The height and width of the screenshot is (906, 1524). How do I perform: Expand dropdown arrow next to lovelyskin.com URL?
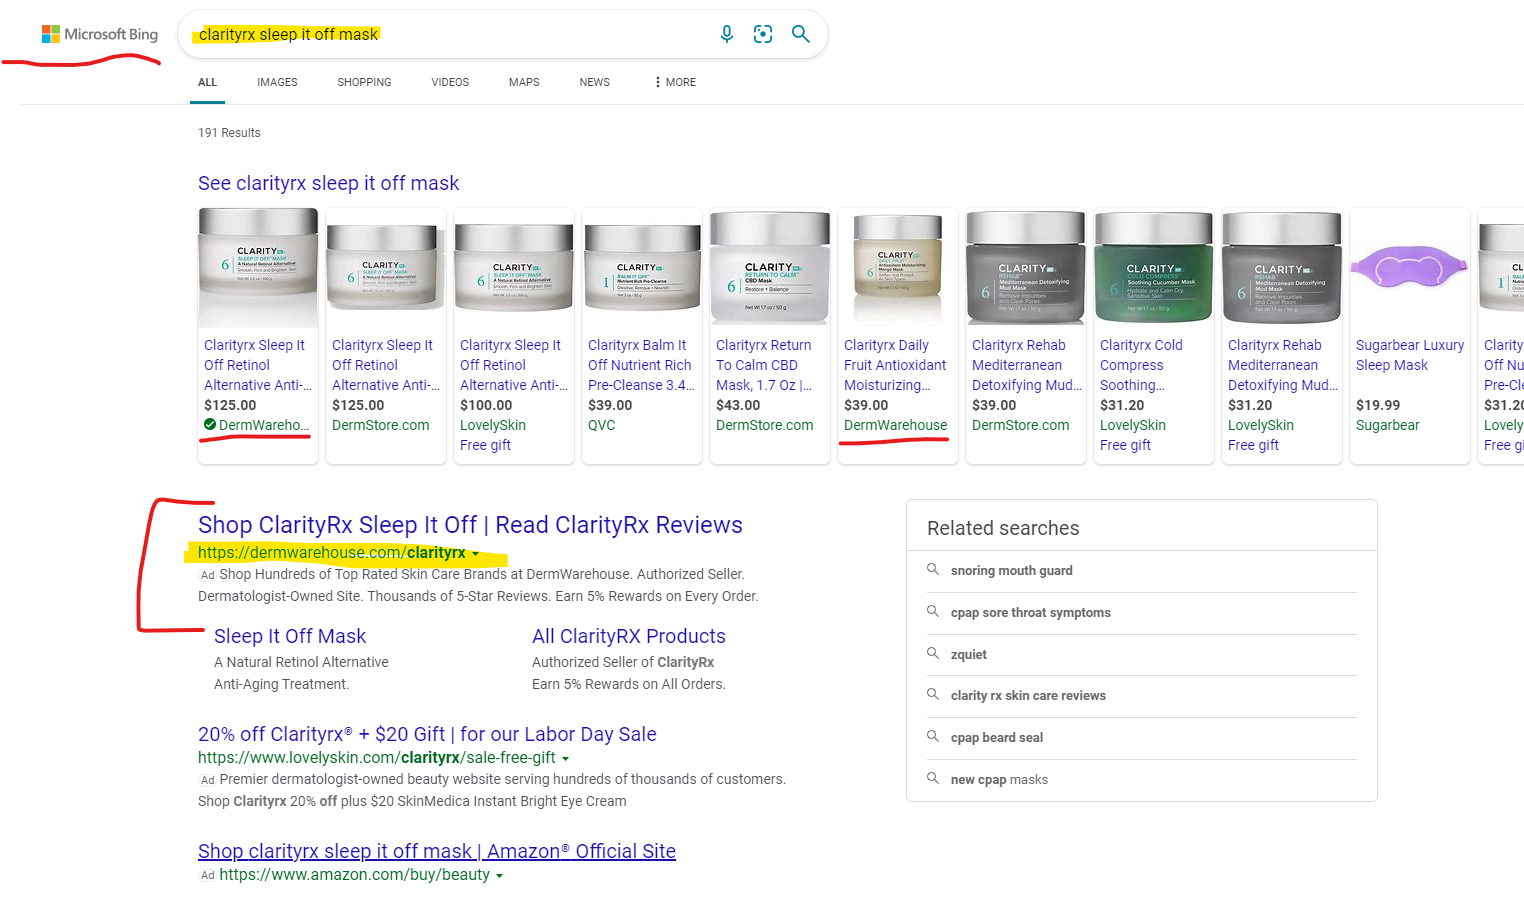point(566,759)
